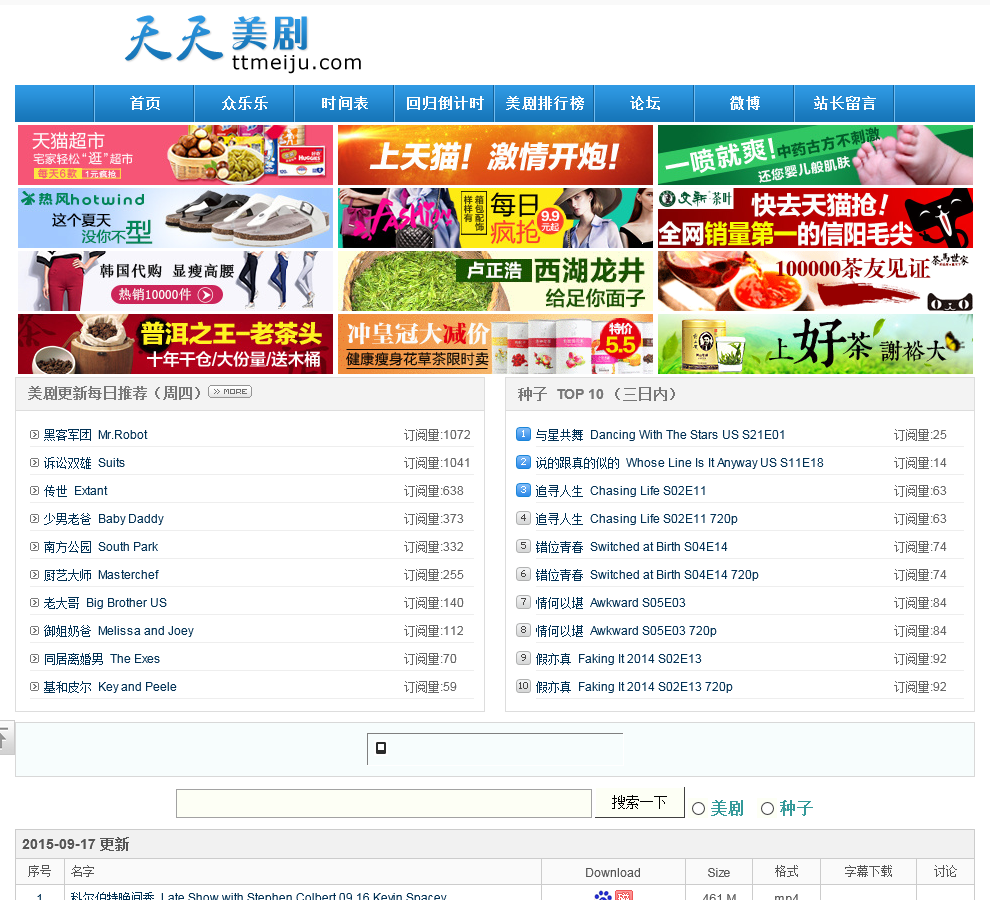Open Switched at Birth S04E14 720p link
The height and width of the screenshot is (900, 990).
click(x=647, y=575)
